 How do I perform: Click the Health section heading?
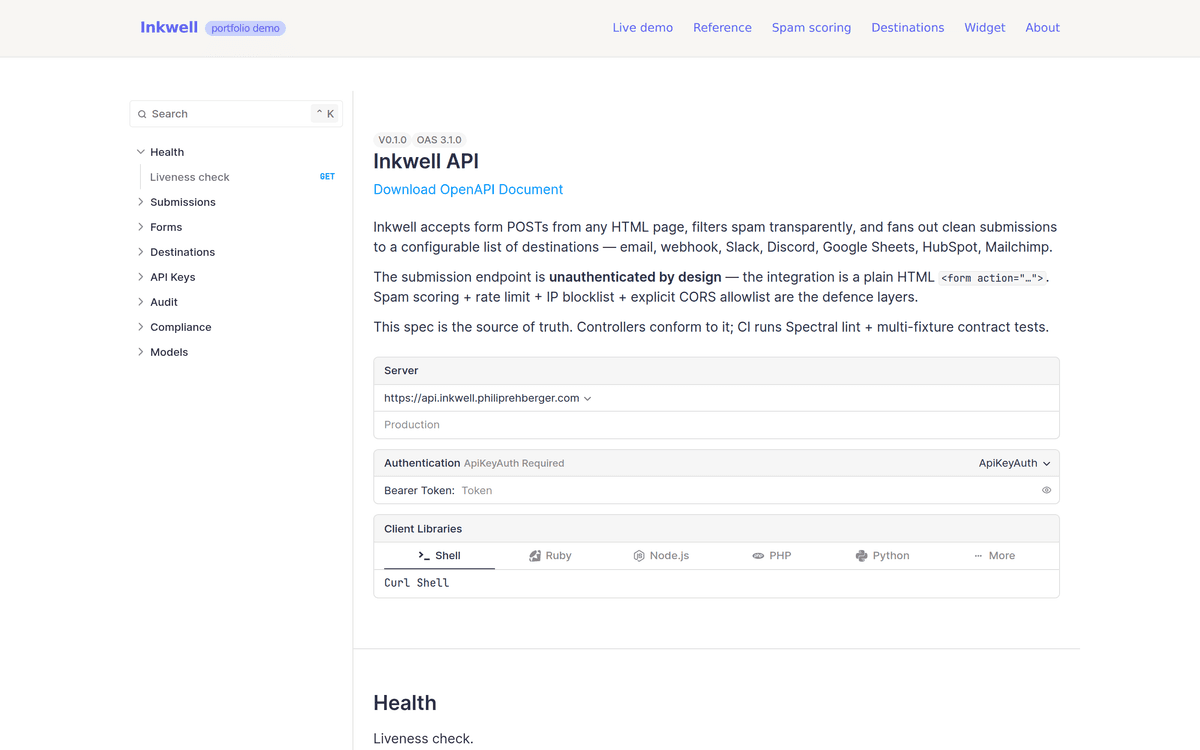tap(405, 703)
